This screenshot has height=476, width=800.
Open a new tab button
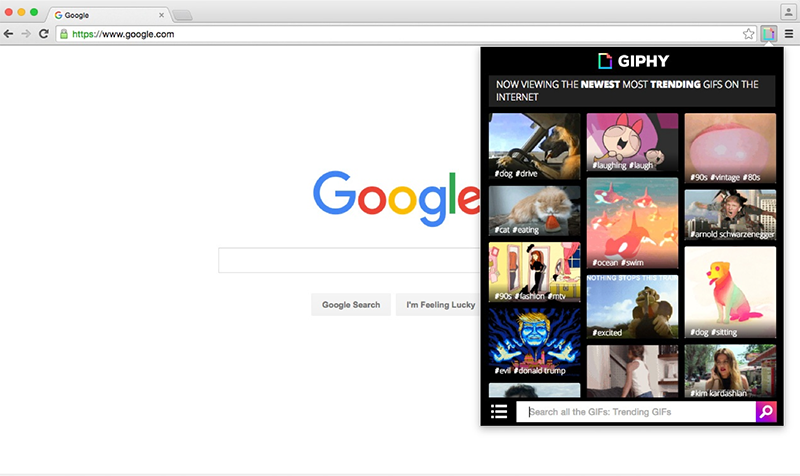pos(182,16)
